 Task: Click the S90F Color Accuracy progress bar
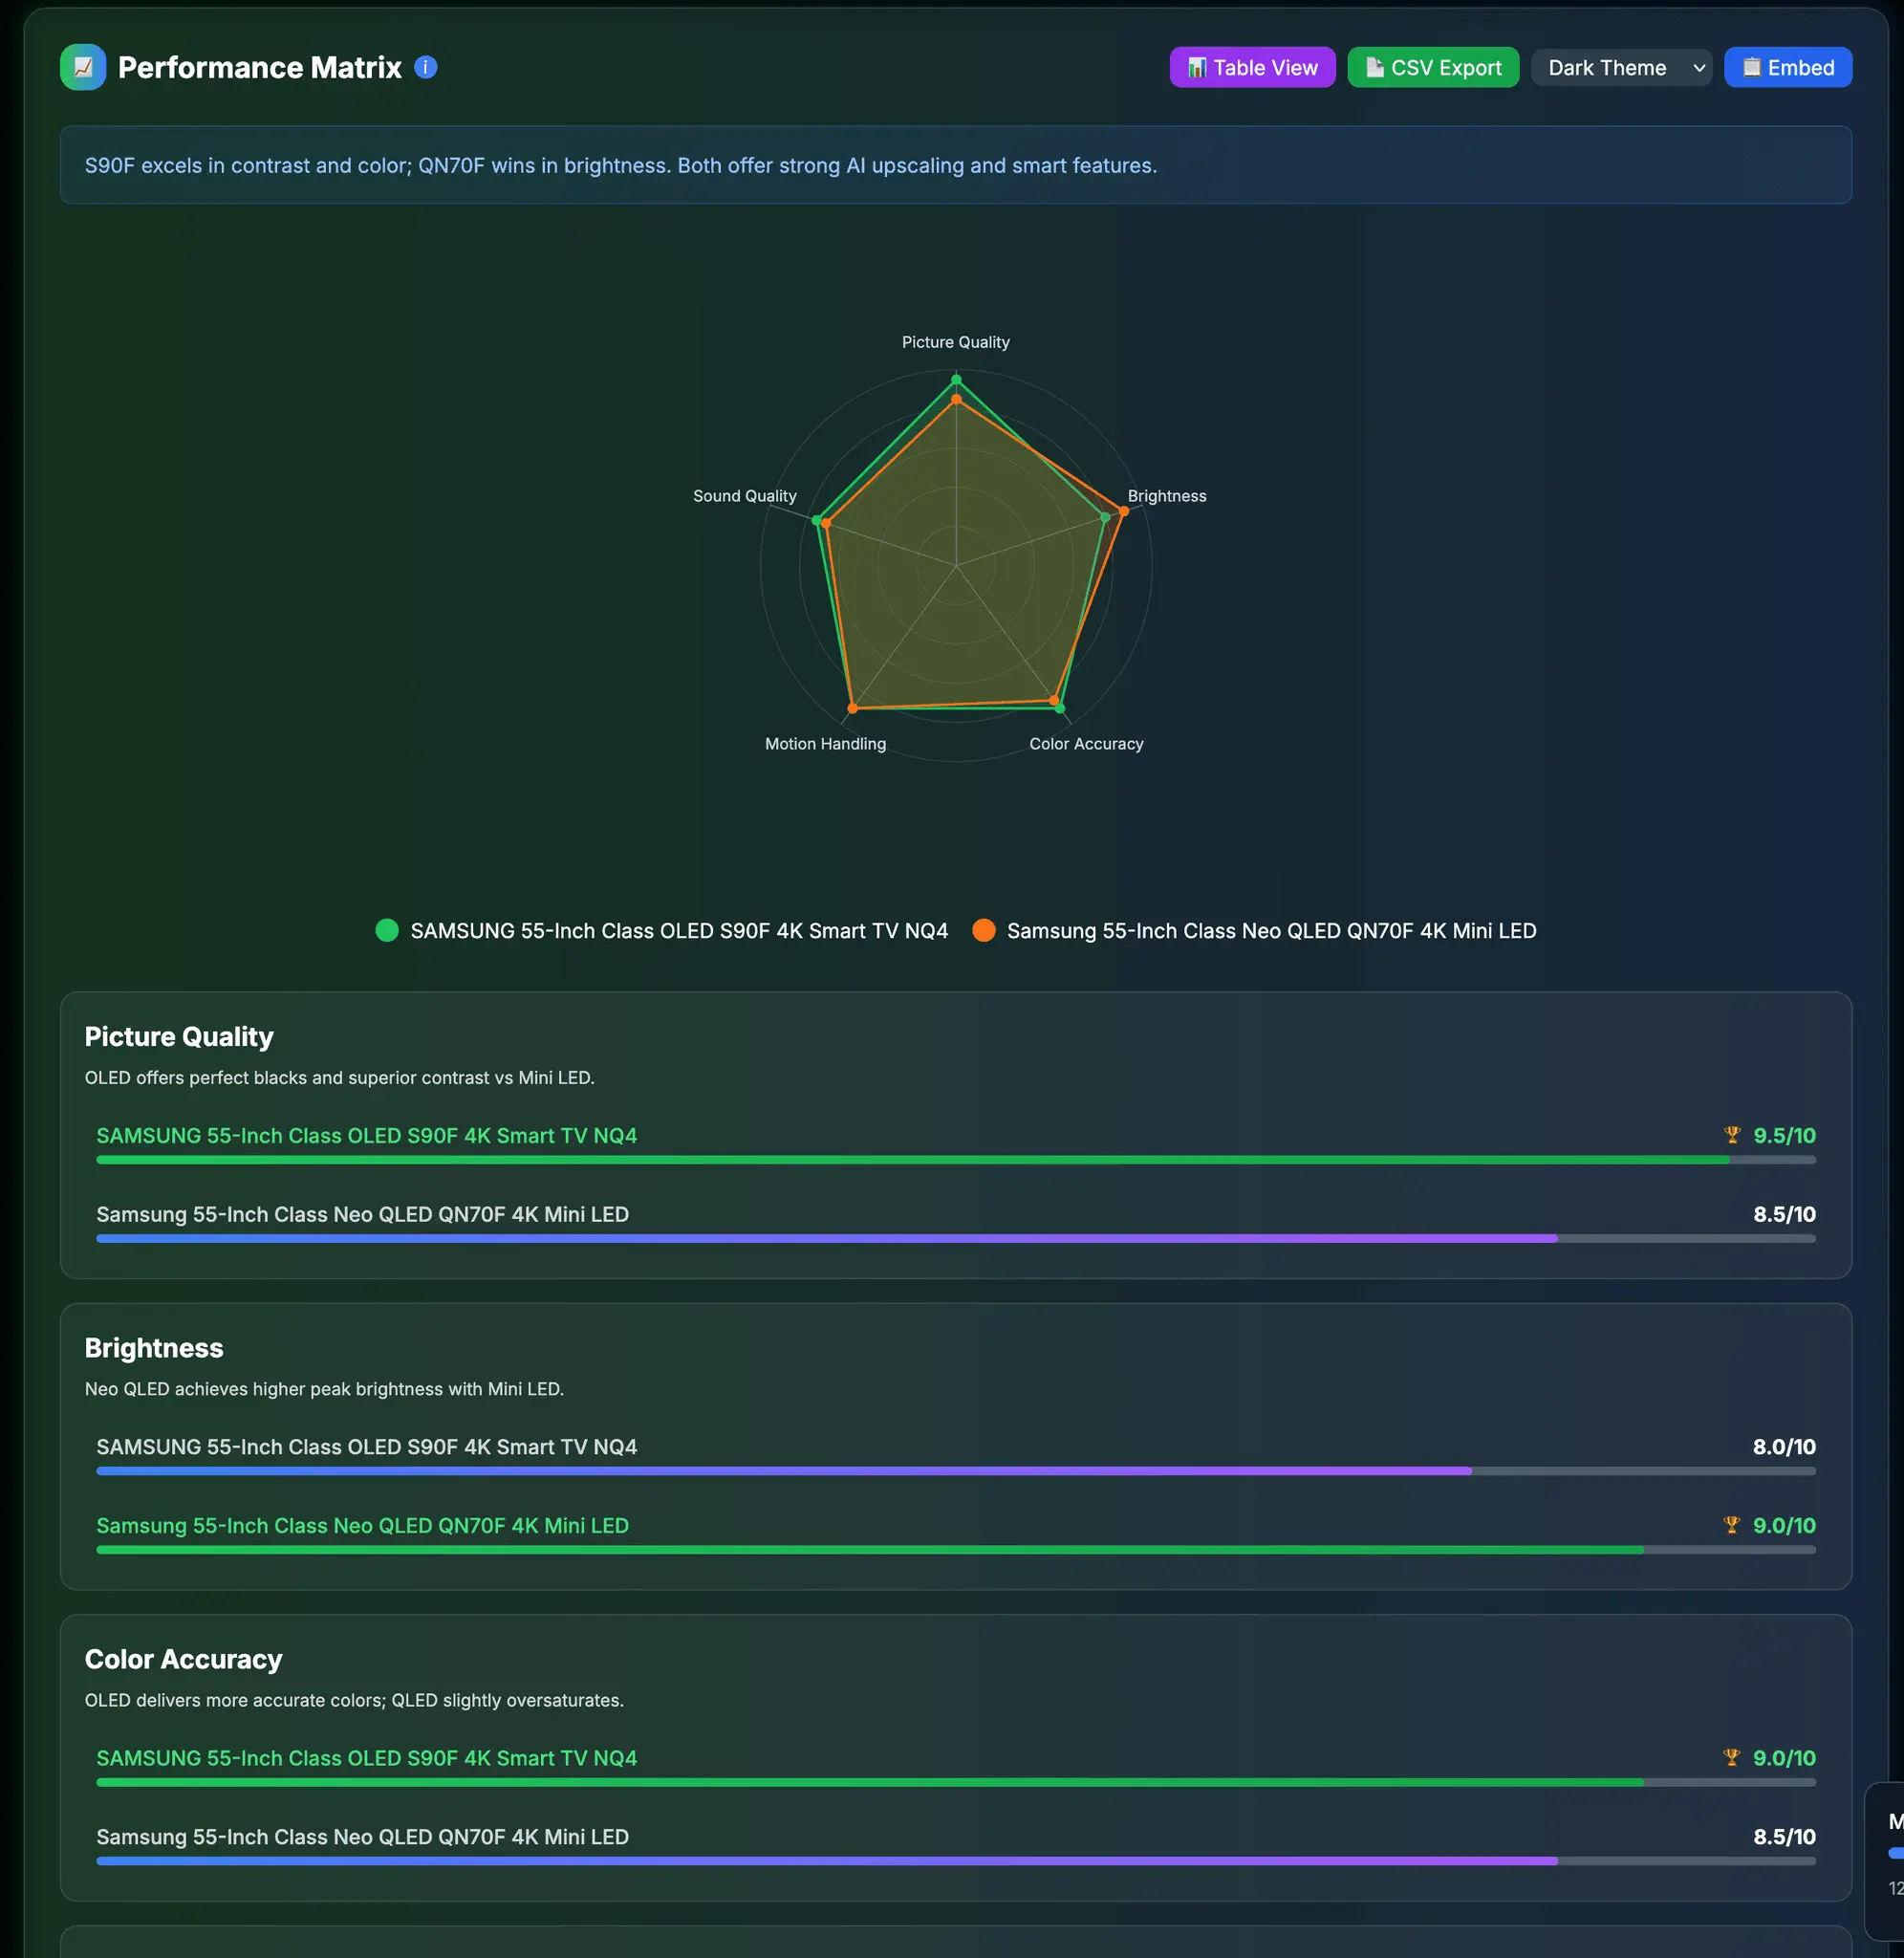click(956, 1783)
